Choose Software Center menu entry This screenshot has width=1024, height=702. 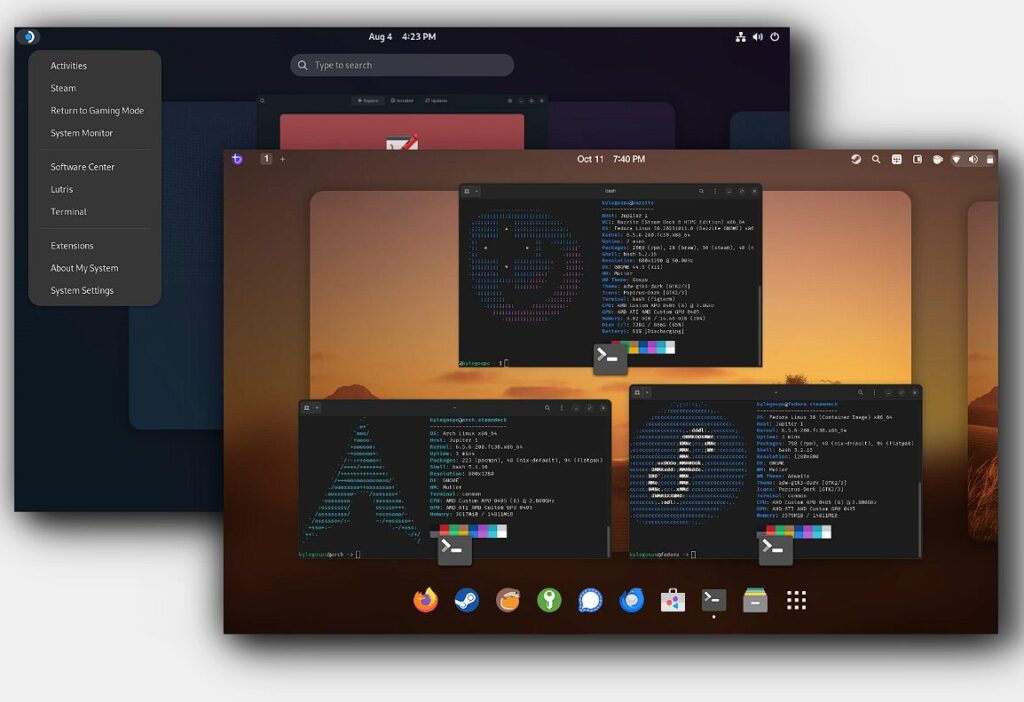coord(83,167)
